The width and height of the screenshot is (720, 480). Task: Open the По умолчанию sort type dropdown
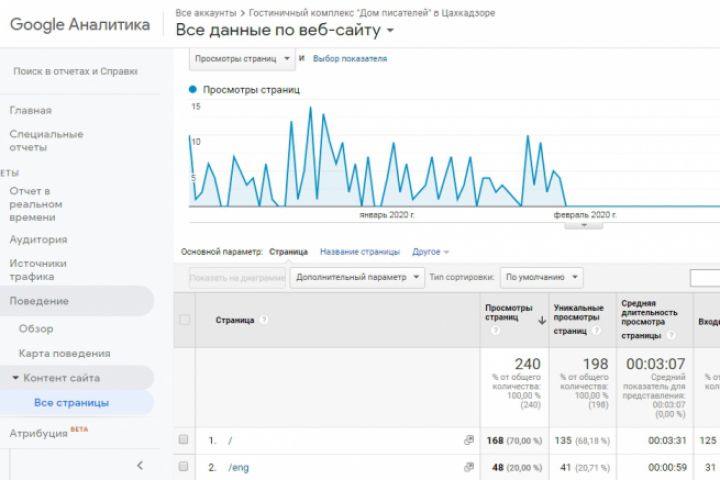coord(542,277)
